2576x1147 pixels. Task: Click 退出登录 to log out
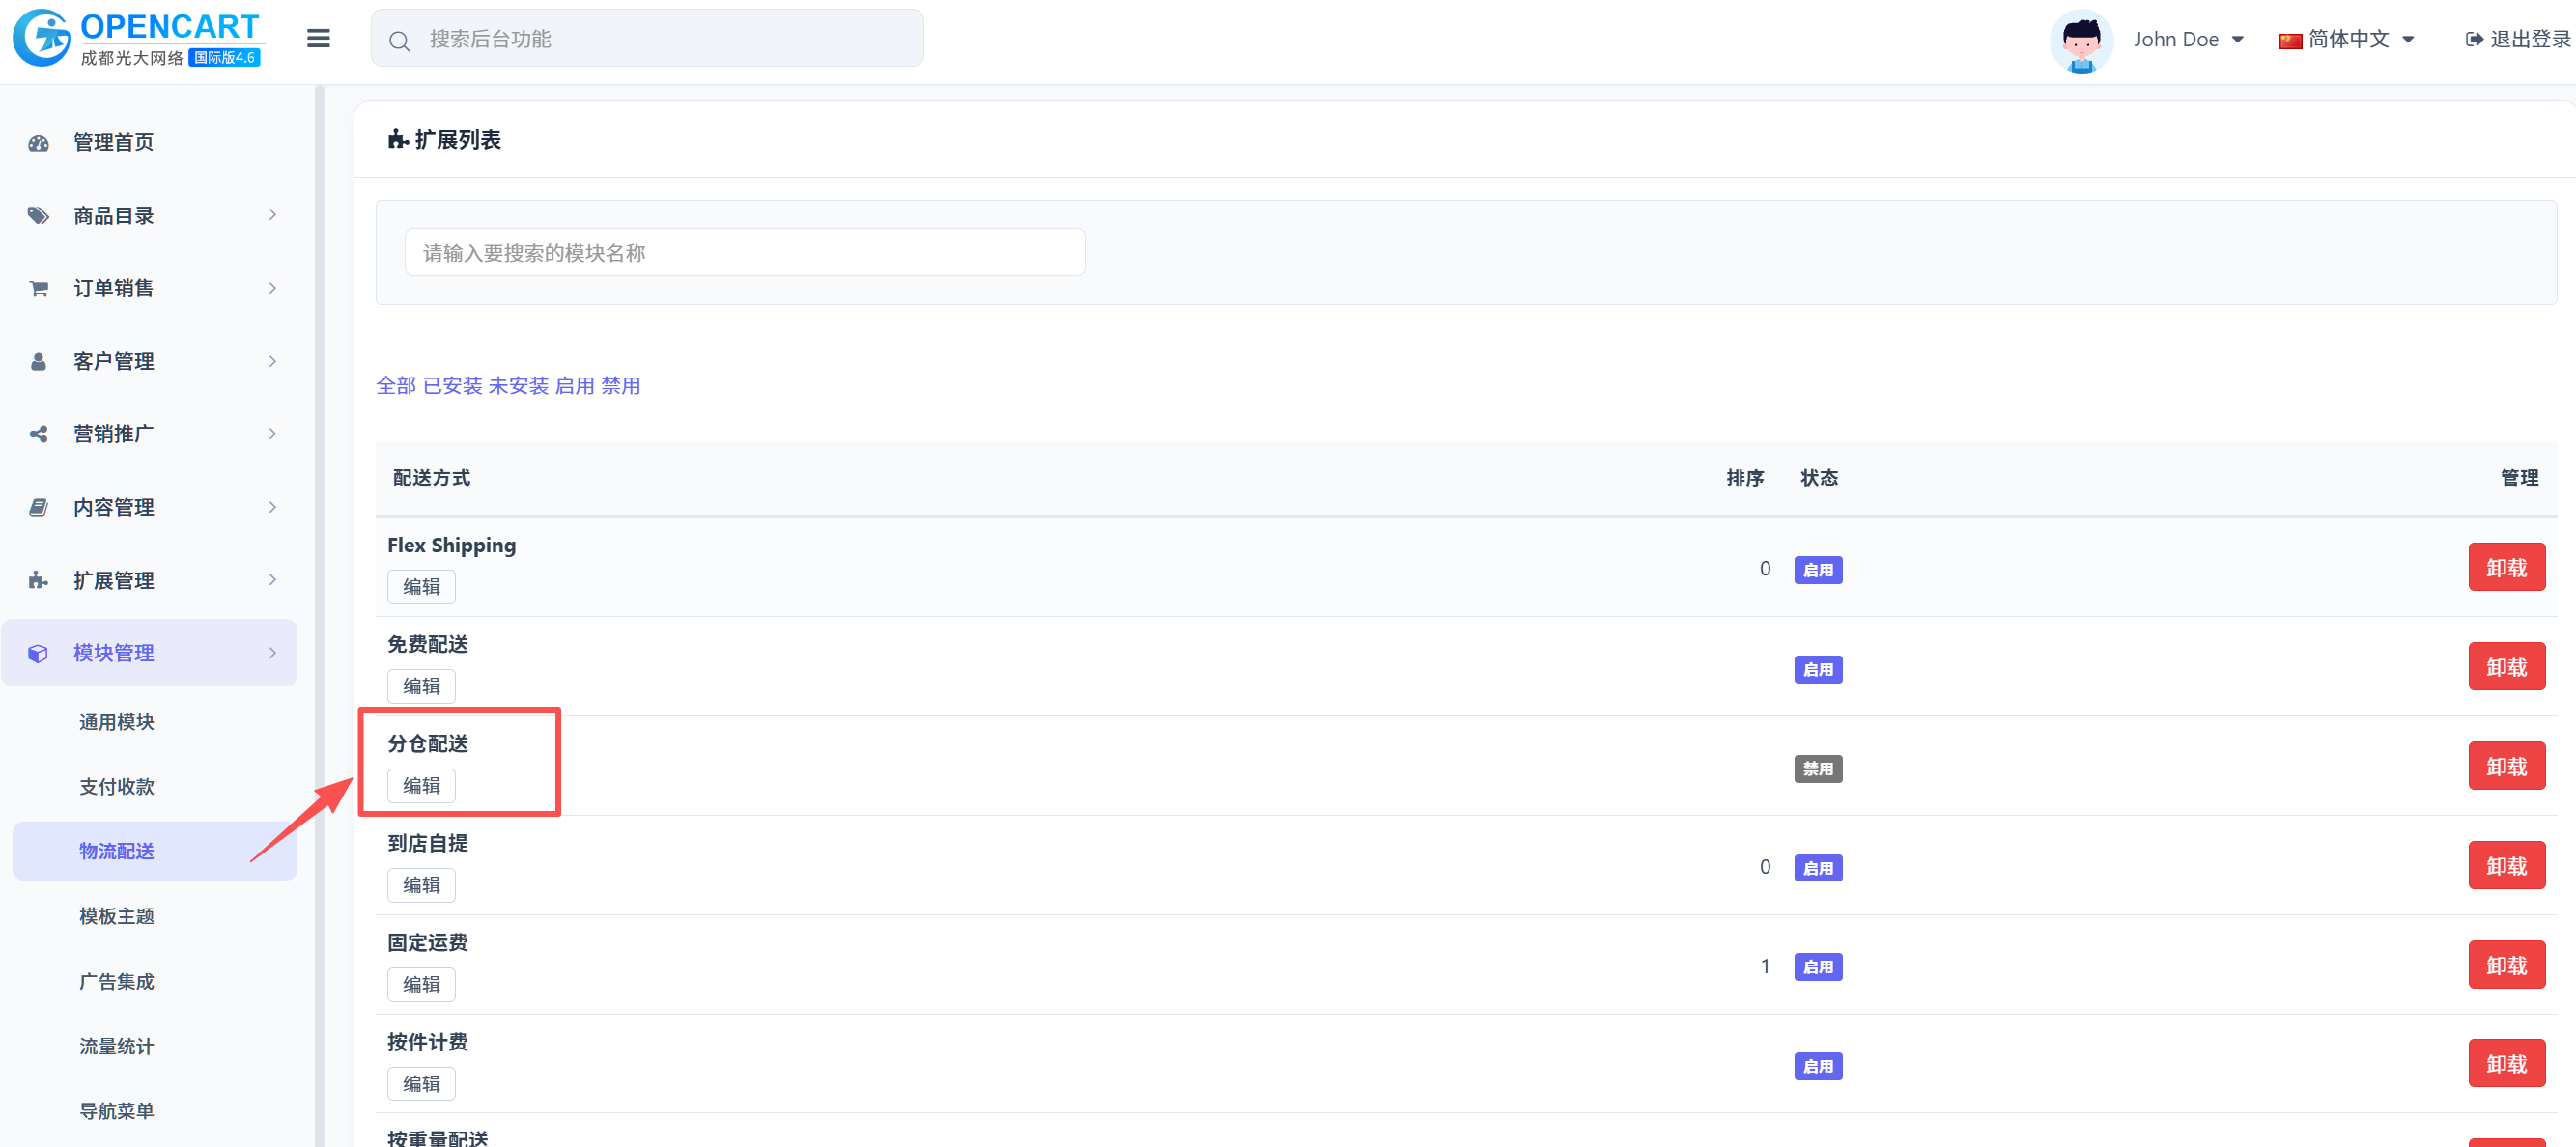pos(2518,40)
